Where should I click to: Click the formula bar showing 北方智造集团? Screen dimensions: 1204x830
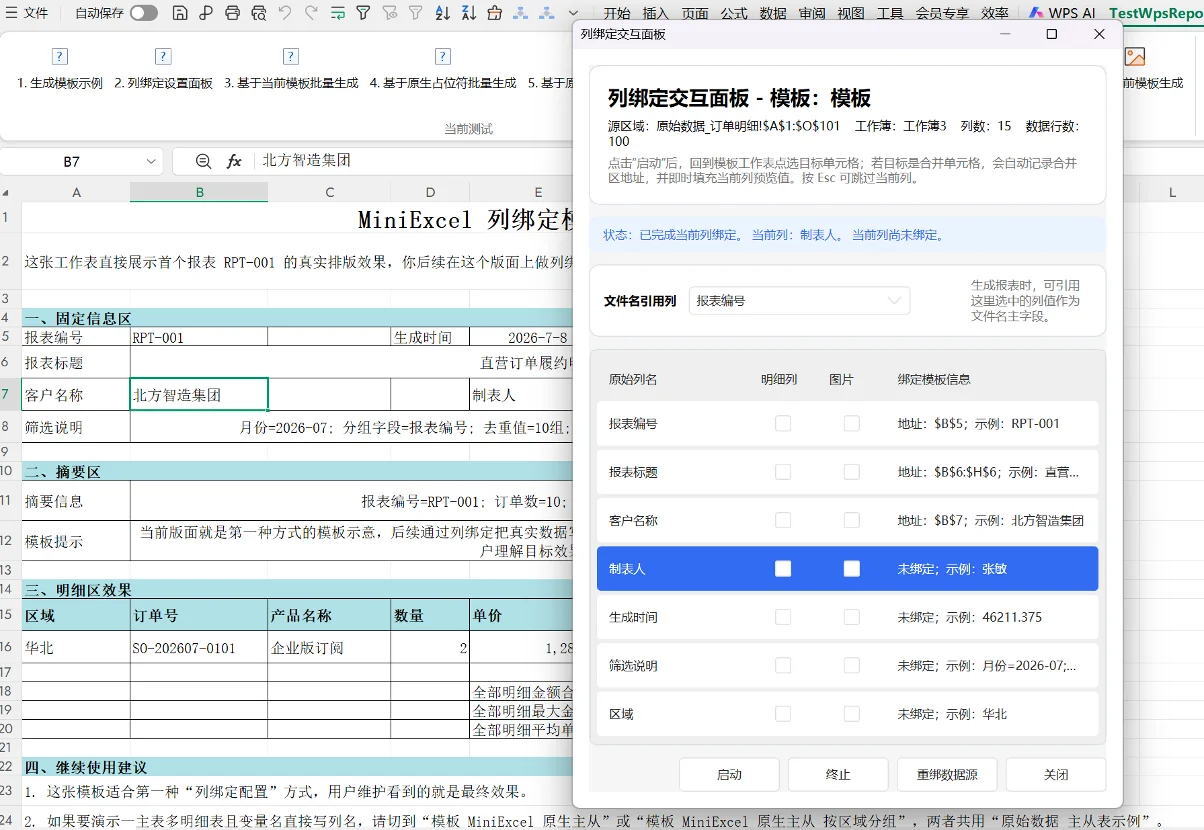[412, 161]
